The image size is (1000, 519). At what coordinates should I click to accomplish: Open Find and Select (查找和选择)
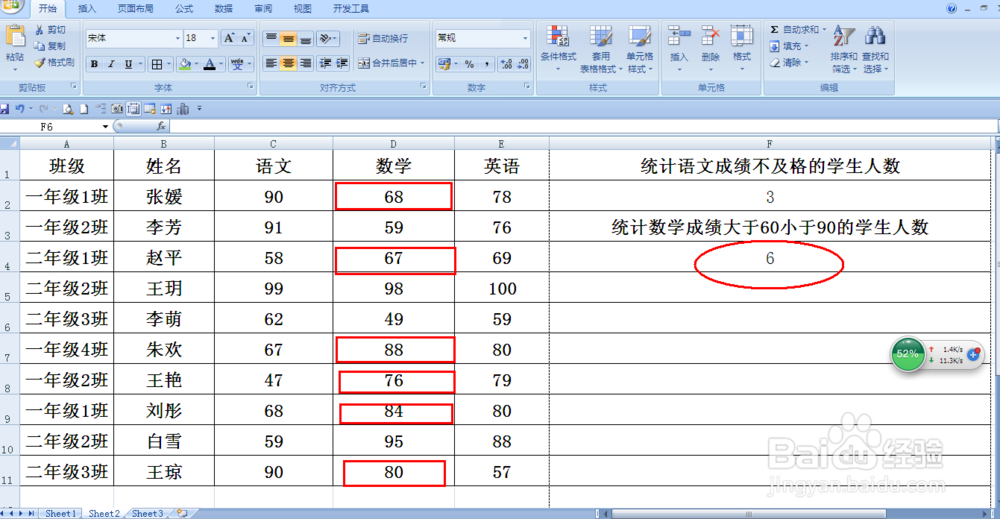tap(876, 50)
